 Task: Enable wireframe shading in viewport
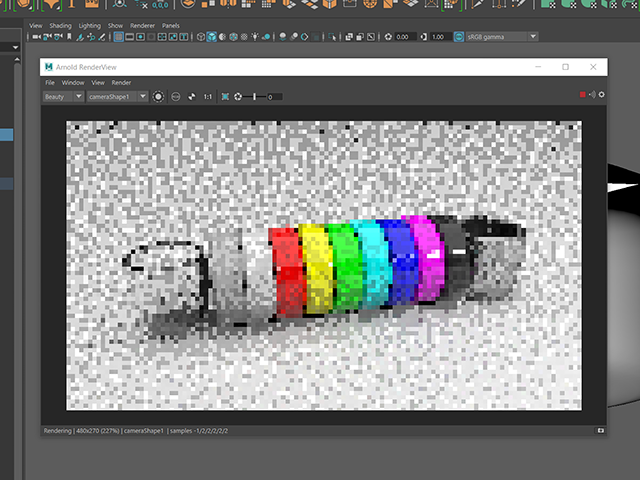200,37
